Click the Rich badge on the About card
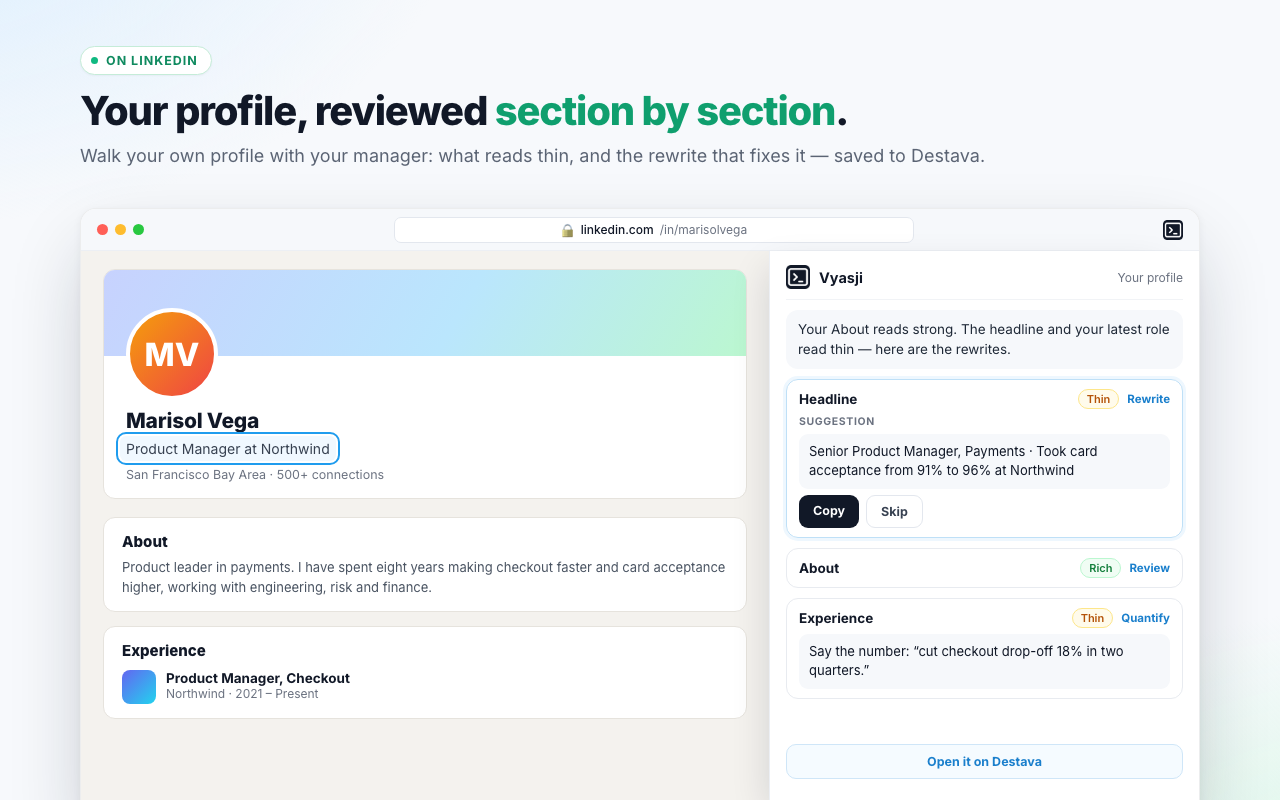Viewport: 1280px width, 800px height. click(x=1100, y=568)
